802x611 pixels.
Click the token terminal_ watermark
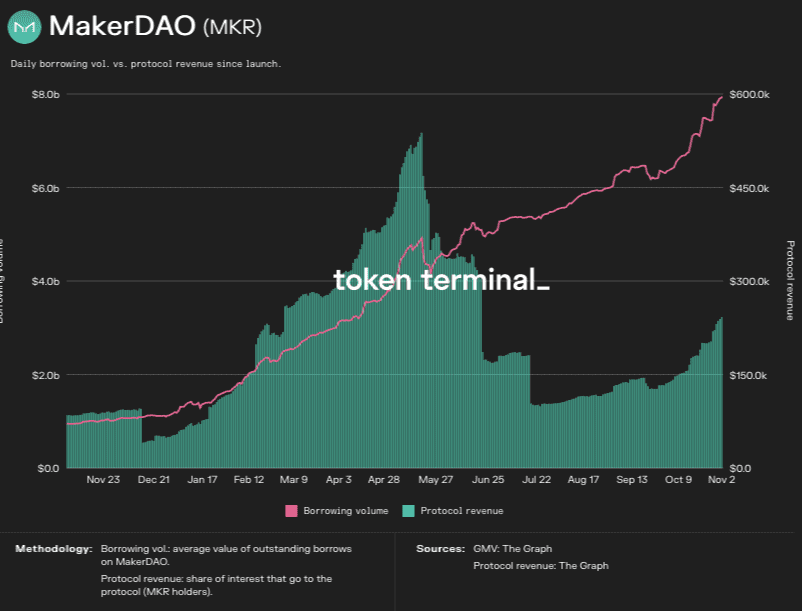(x=441, y=280)
